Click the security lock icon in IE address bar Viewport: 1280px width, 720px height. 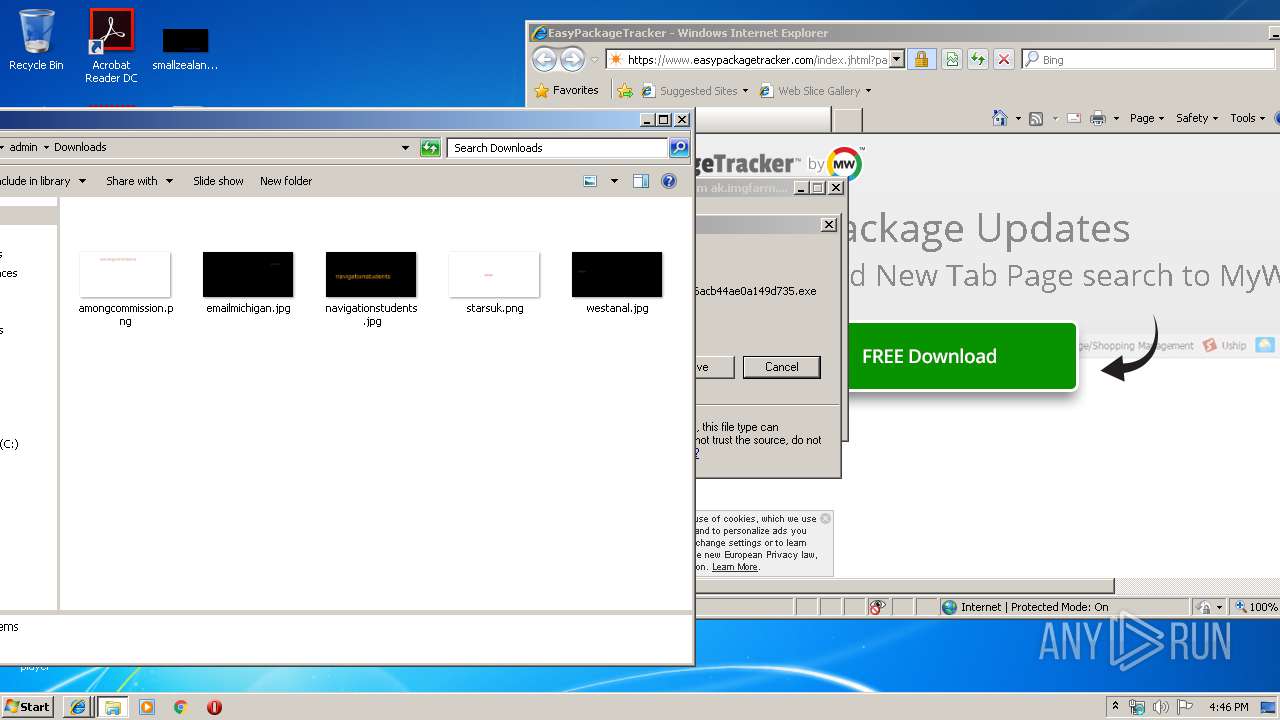click(x=921, y=60)
